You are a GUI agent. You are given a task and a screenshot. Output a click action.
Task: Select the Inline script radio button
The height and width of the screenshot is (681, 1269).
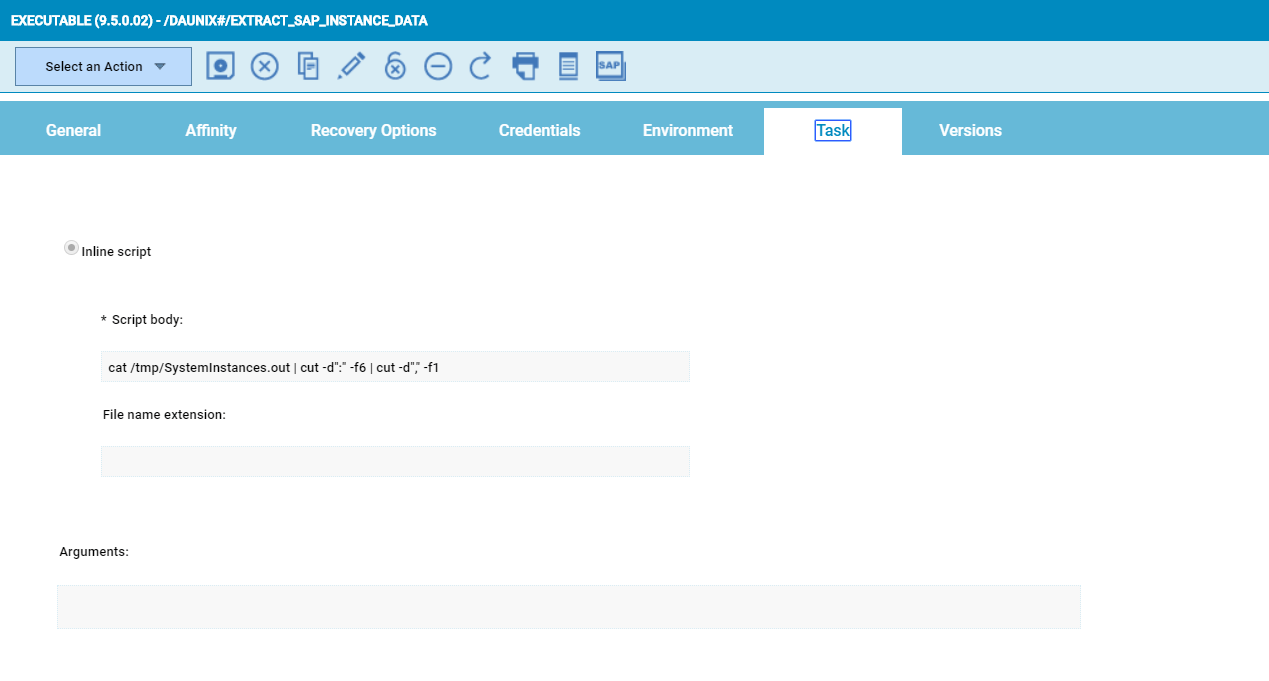click(71, 248)
